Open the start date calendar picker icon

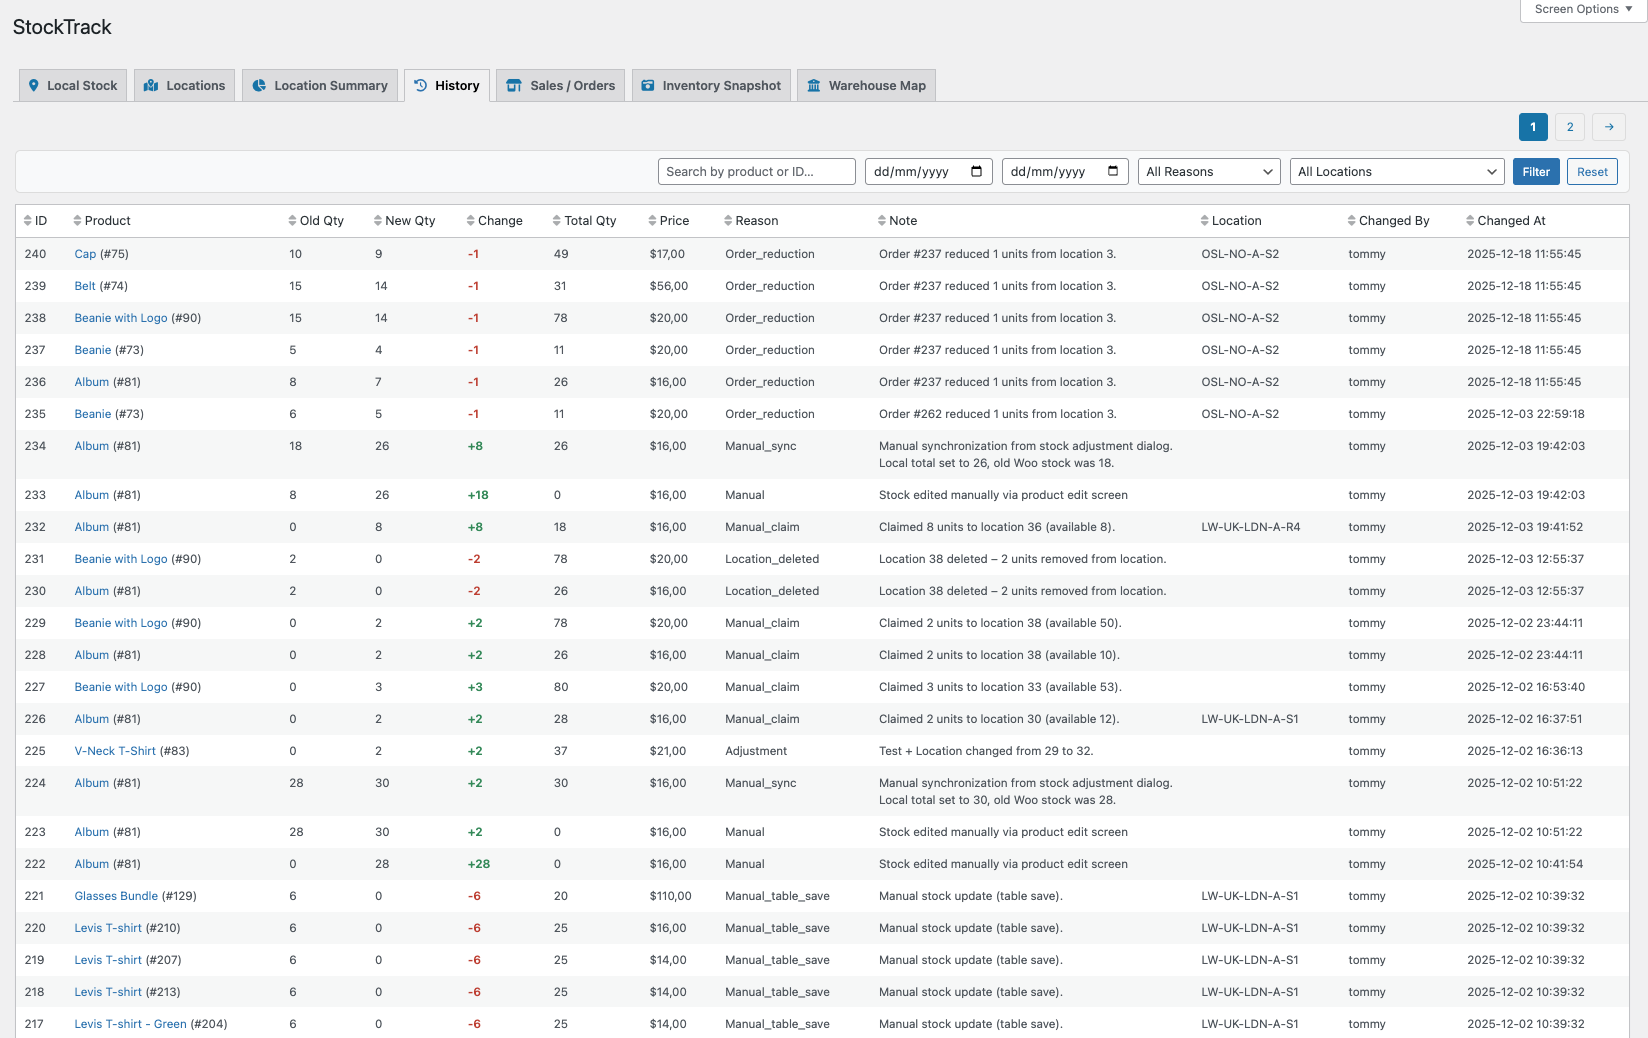click(977, 172)
